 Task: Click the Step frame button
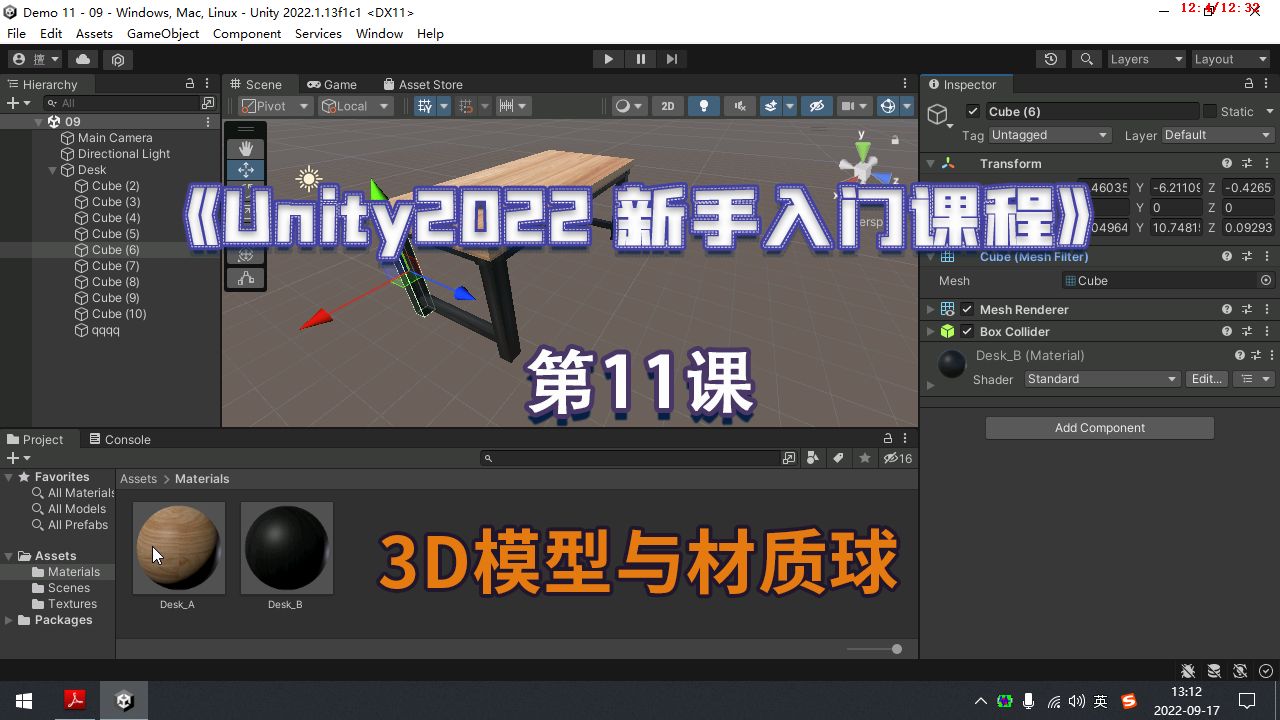click(672, 59)
